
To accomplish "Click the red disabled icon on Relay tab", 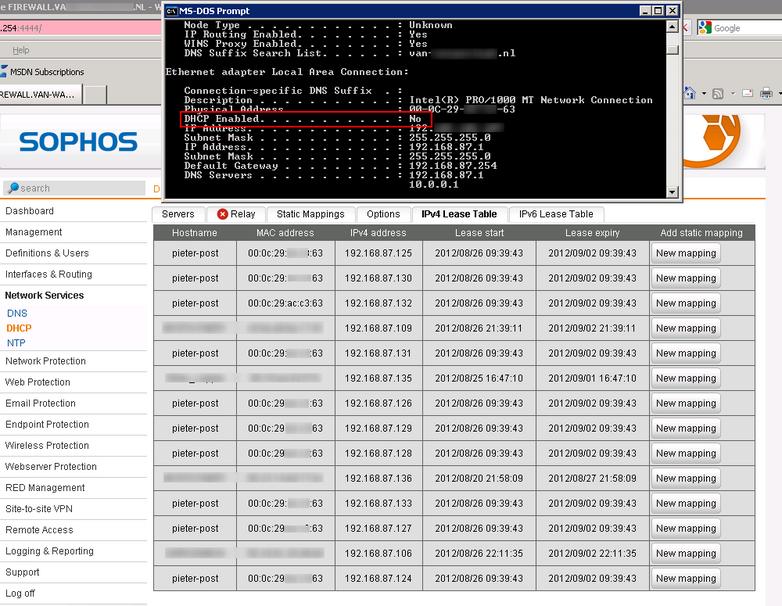I will [x=222, y=214].
